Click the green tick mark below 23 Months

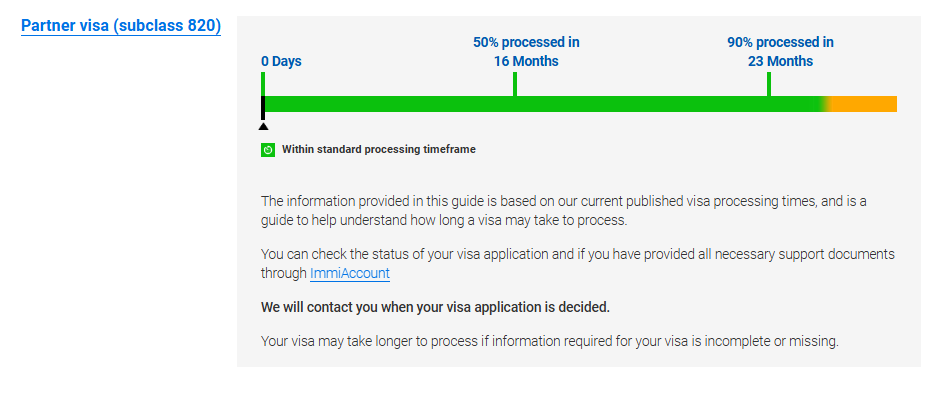pos(768,84)
